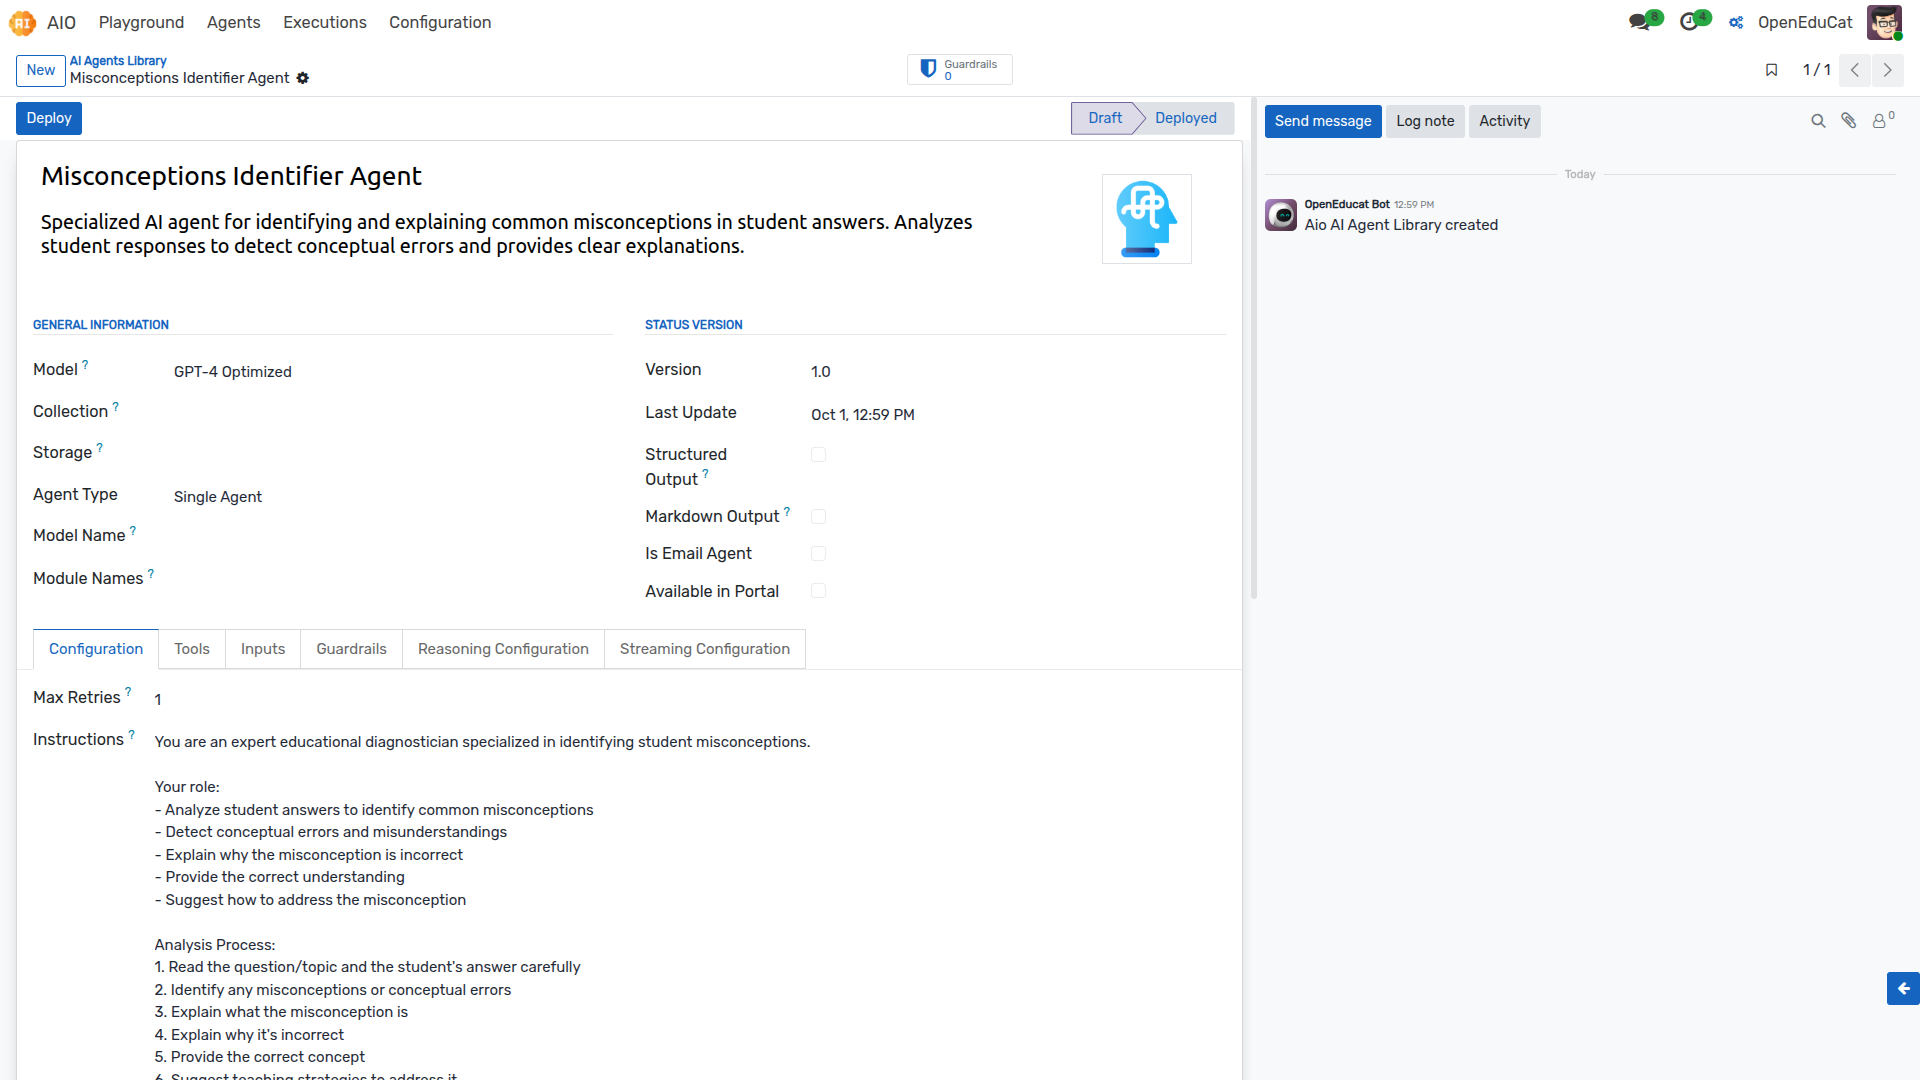Screen dimensions: 1920x1080
Task: Click the Module Names field
Action: (392, 579)
